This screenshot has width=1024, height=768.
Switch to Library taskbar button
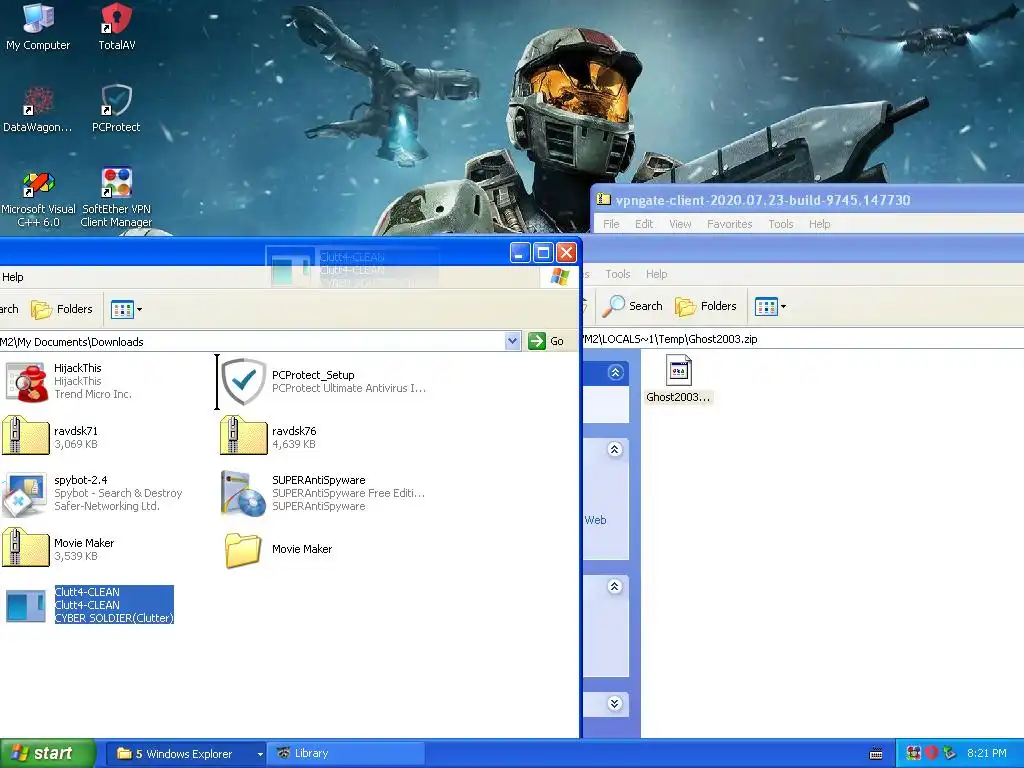coord(347,754)
